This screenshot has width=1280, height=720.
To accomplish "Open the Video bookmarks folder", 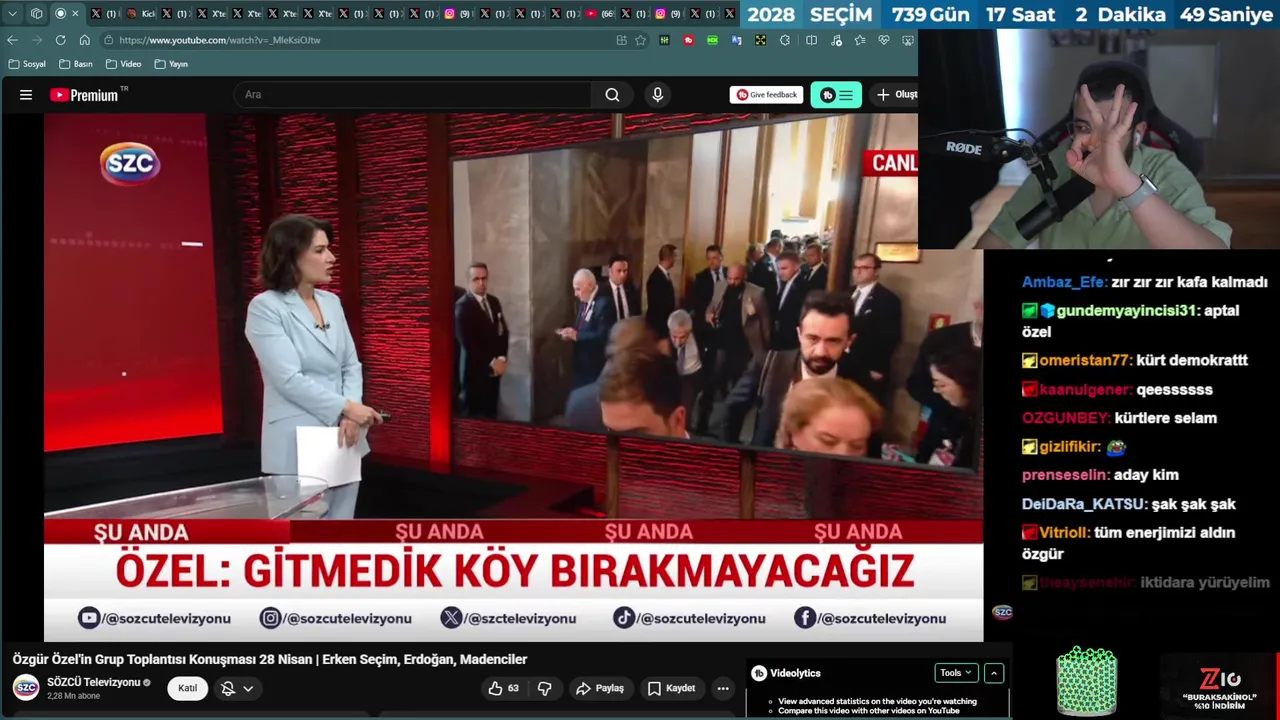I will pos(123,64).
